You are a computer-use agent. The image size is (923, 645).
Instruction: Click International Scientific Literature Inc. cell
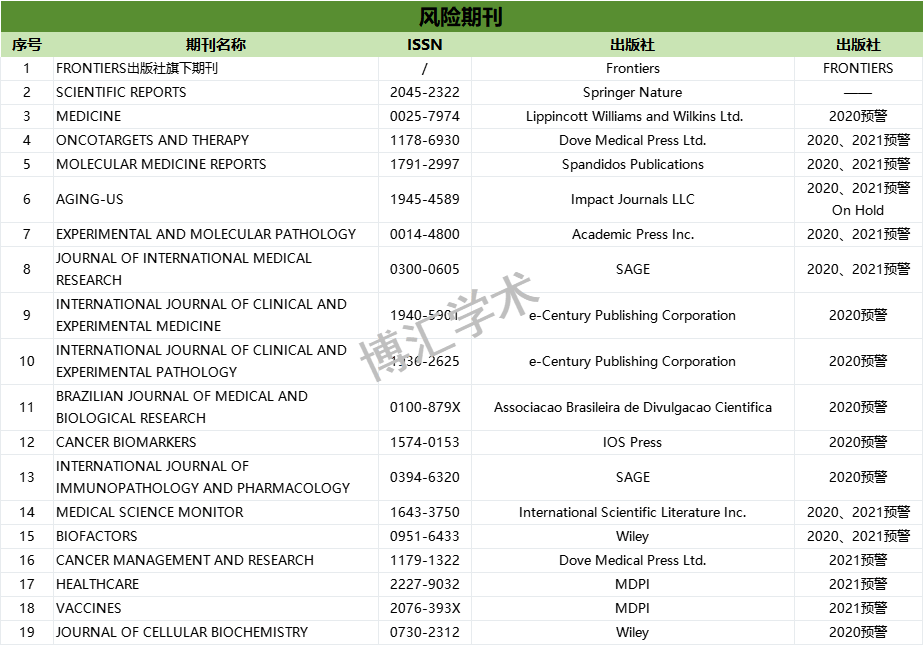pyautogui.click(x=632, y=512)
